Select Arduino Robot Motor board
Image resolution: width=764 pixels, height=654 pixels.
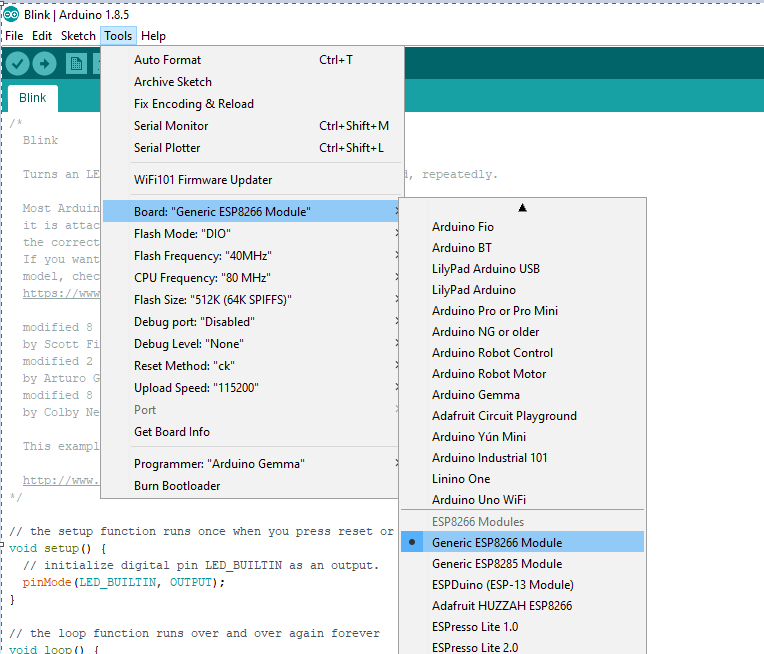coord(522,373)
